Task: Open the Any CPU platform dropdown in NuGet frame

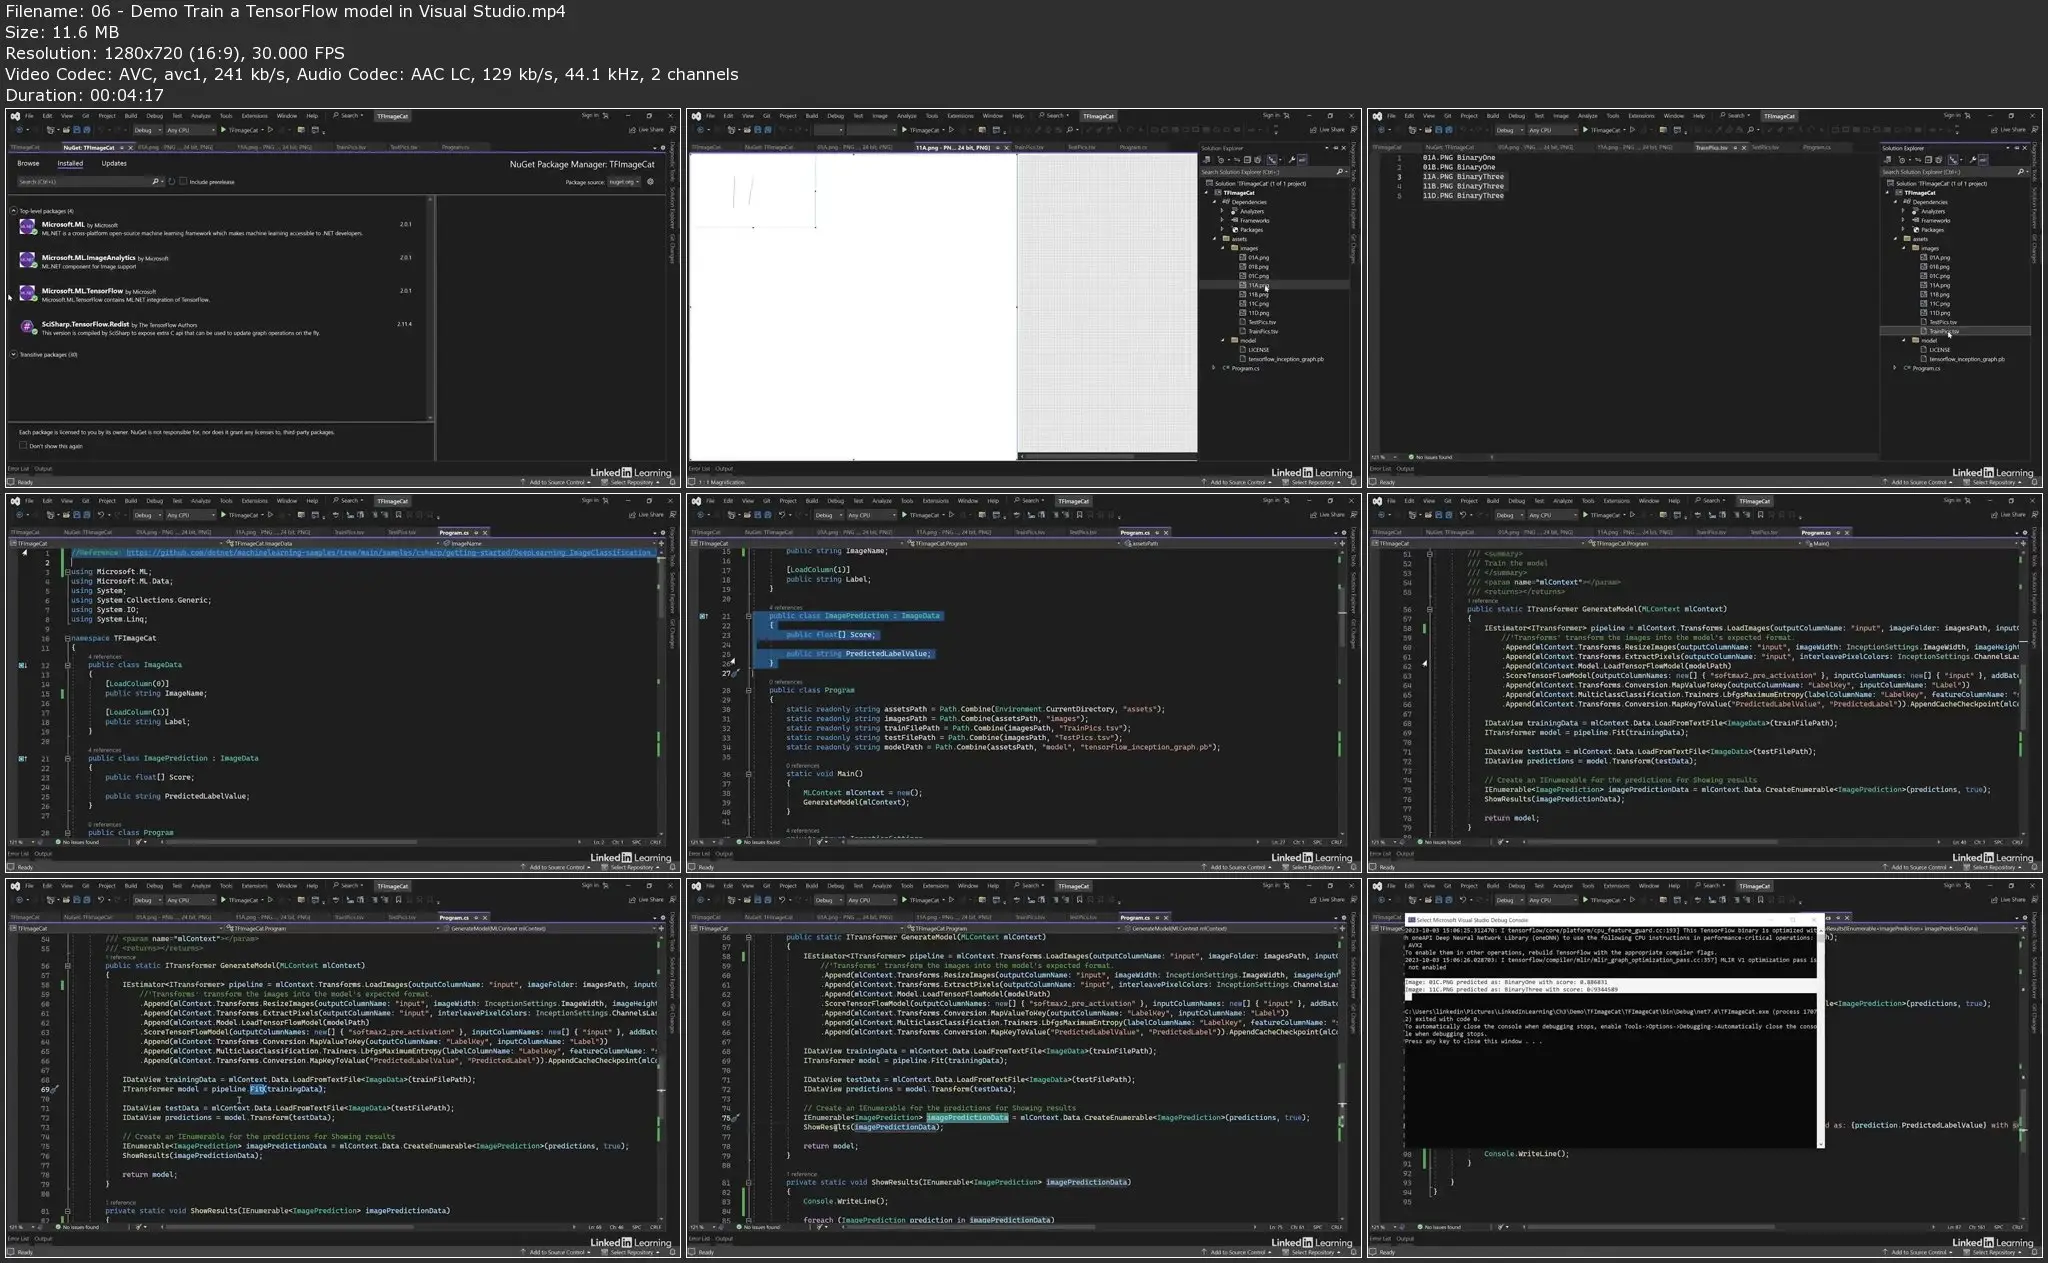Action: pos(190,130)
